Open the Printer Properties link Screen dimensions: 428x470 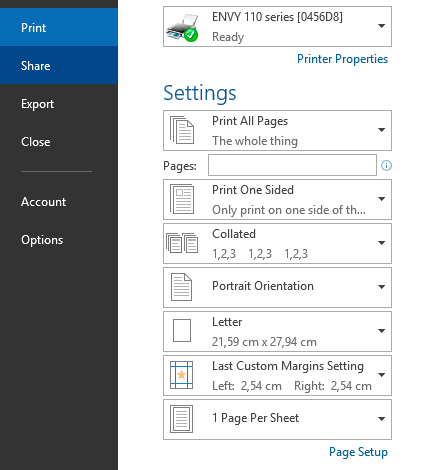342,59
